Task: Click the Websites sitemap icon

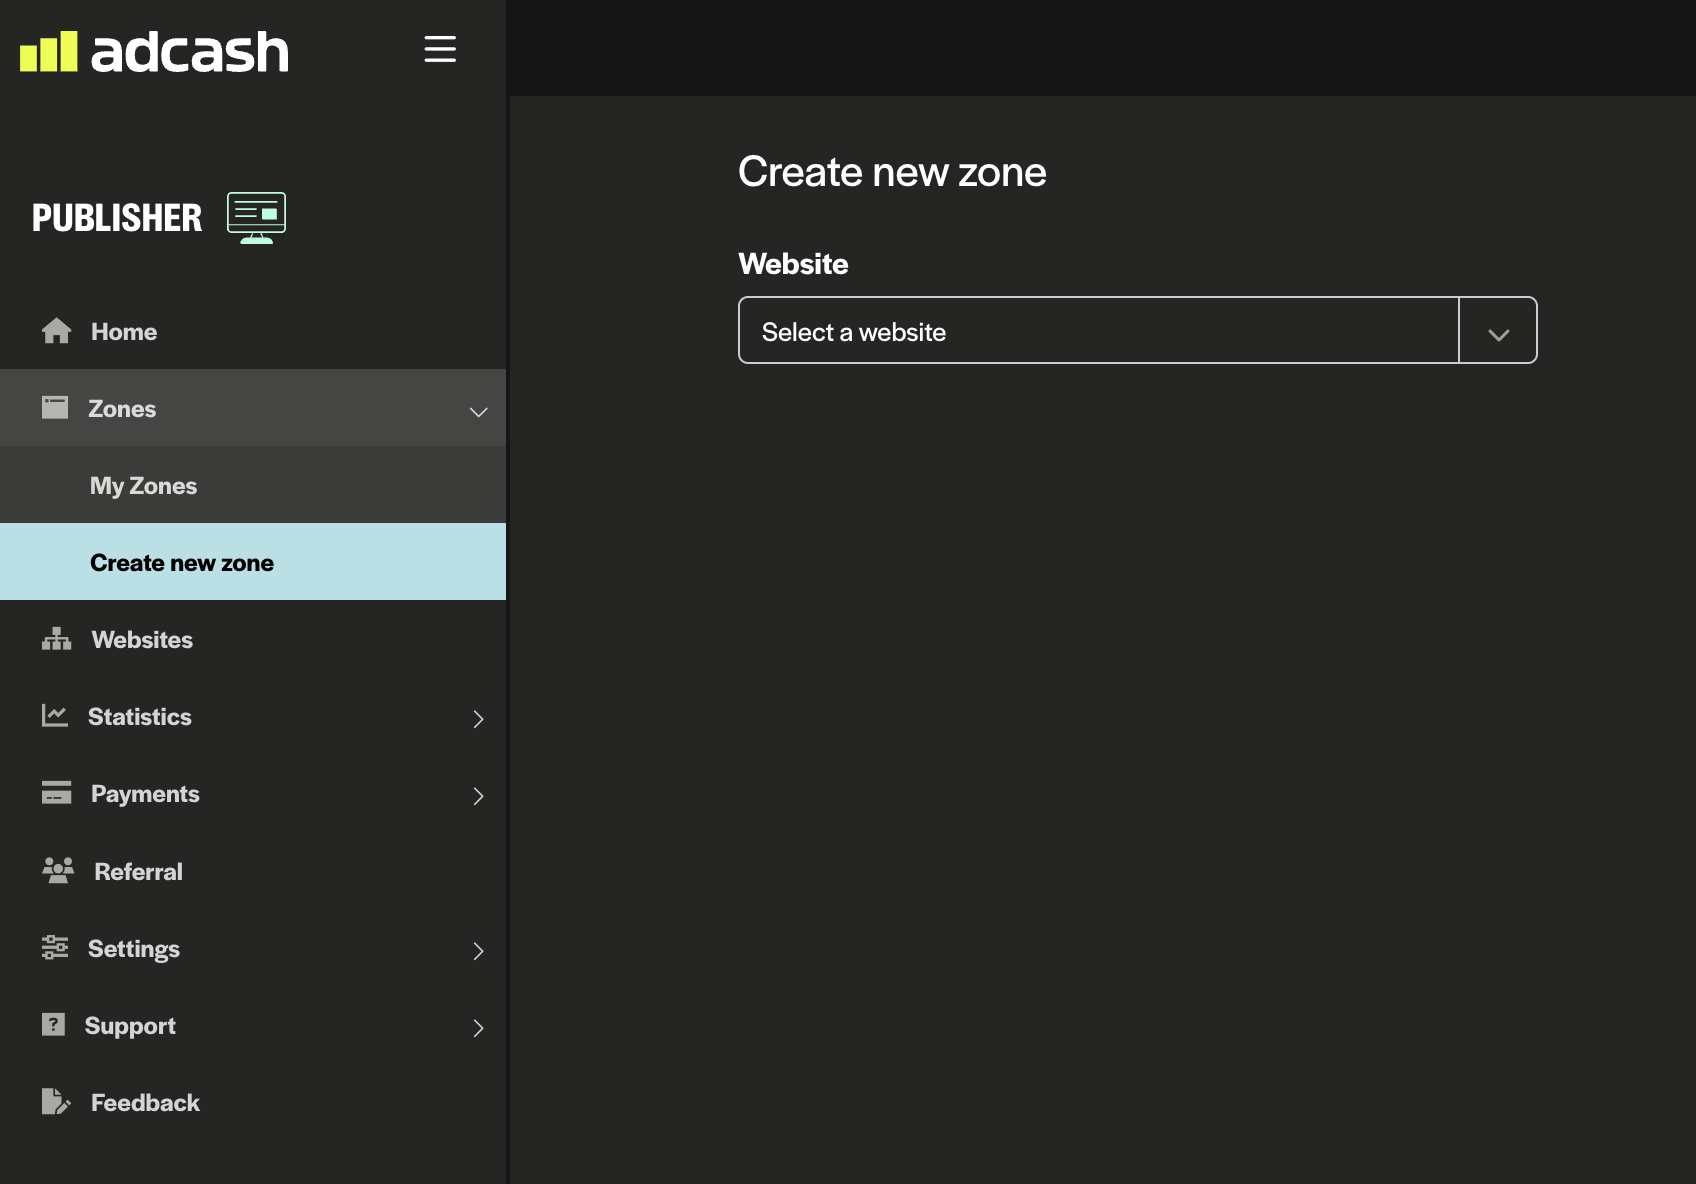Action: pyautogui.click(x=56, y=639)
